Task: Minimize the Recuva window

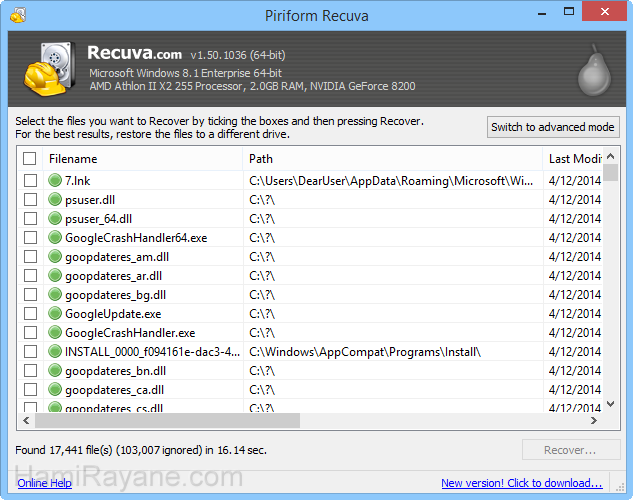Action: click(542, 12)
